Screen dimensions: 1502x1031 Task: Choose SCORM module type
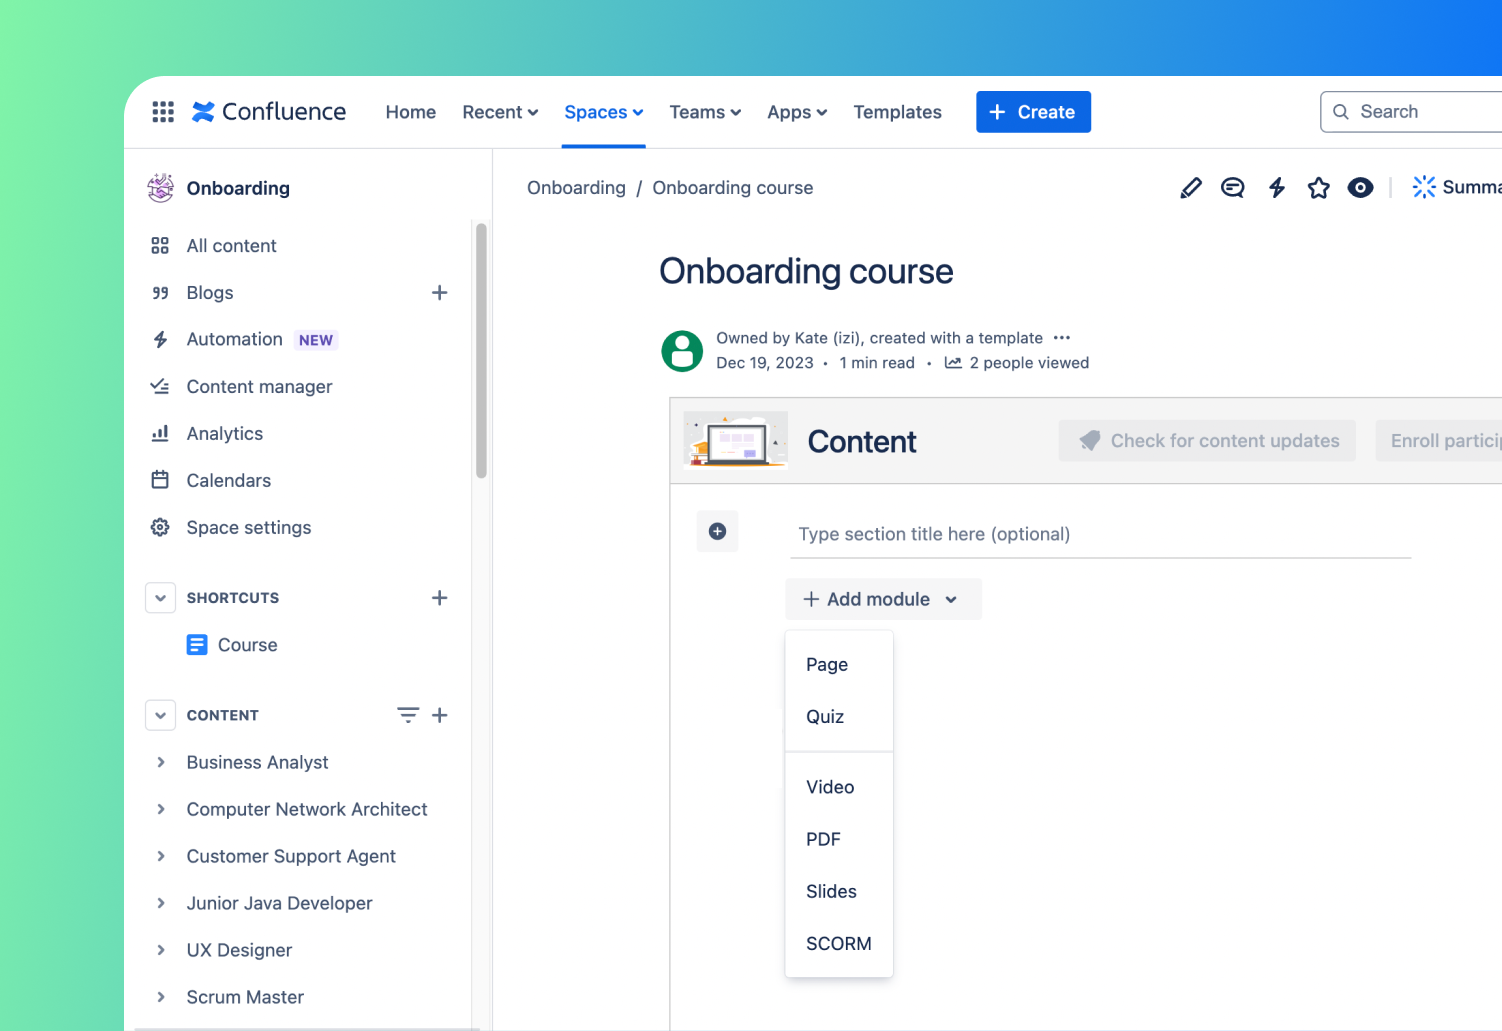(x=838, y=944)
